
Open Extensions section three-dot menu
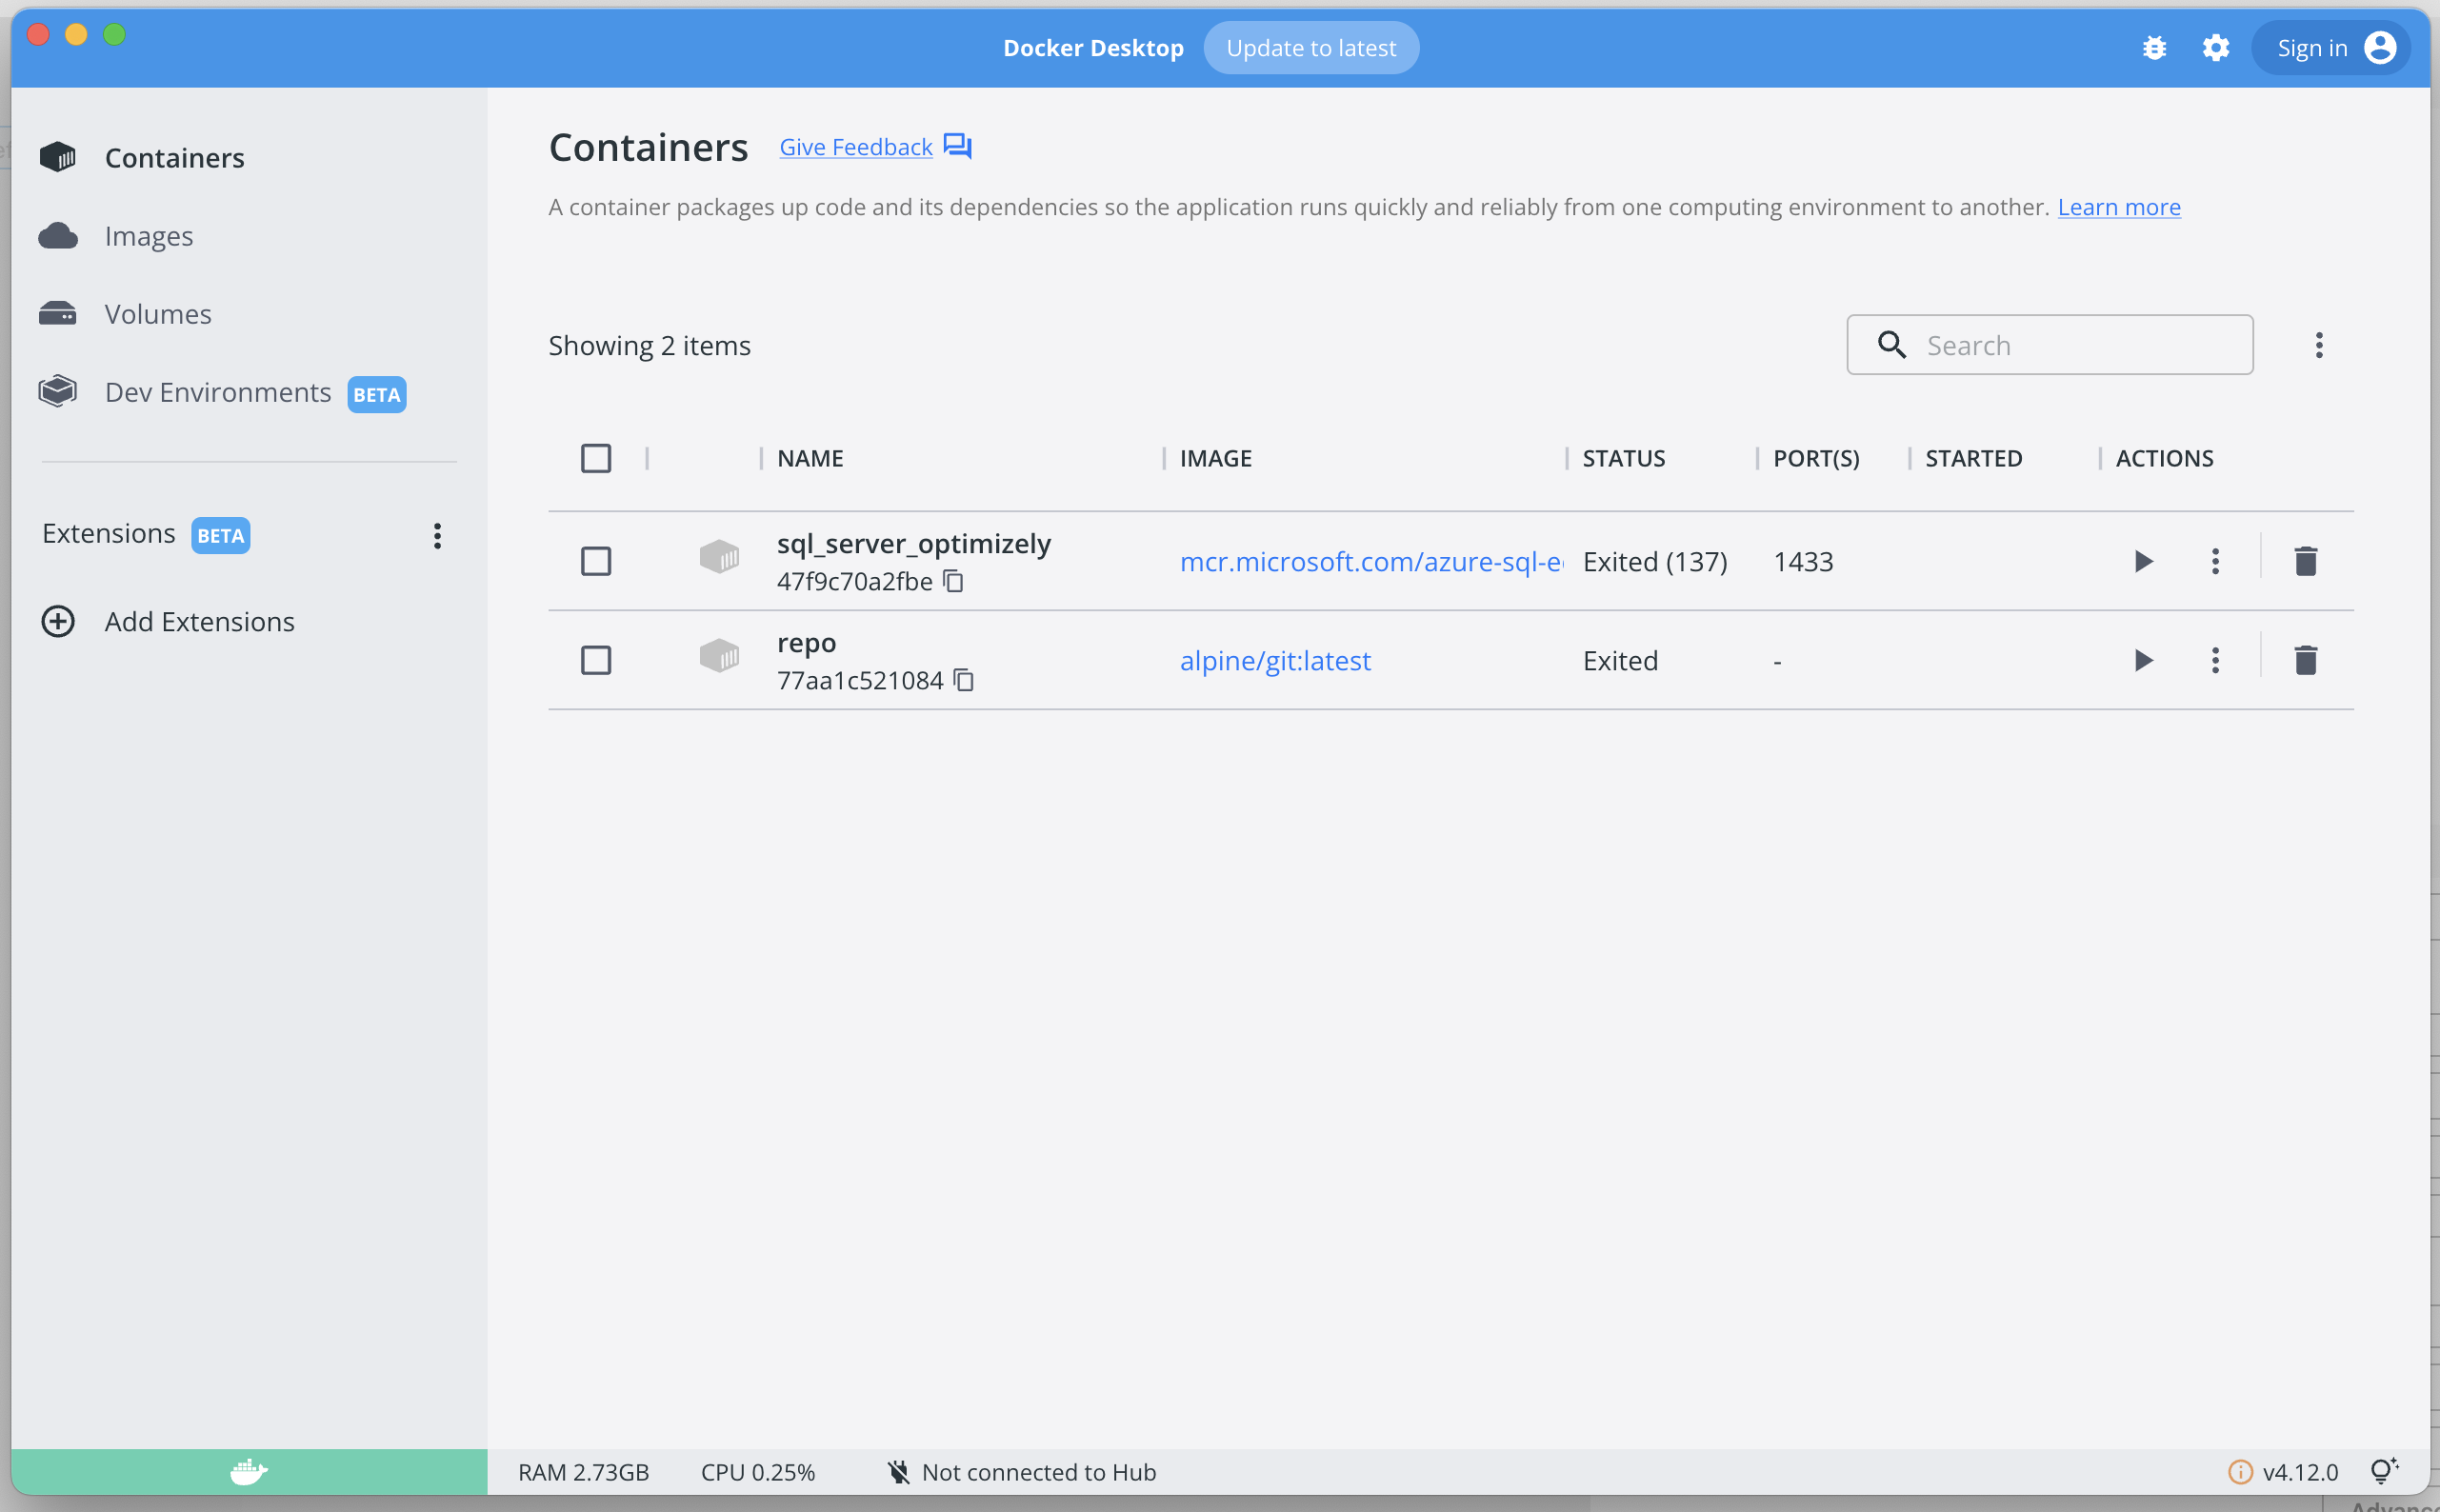[x=437, y=535]
